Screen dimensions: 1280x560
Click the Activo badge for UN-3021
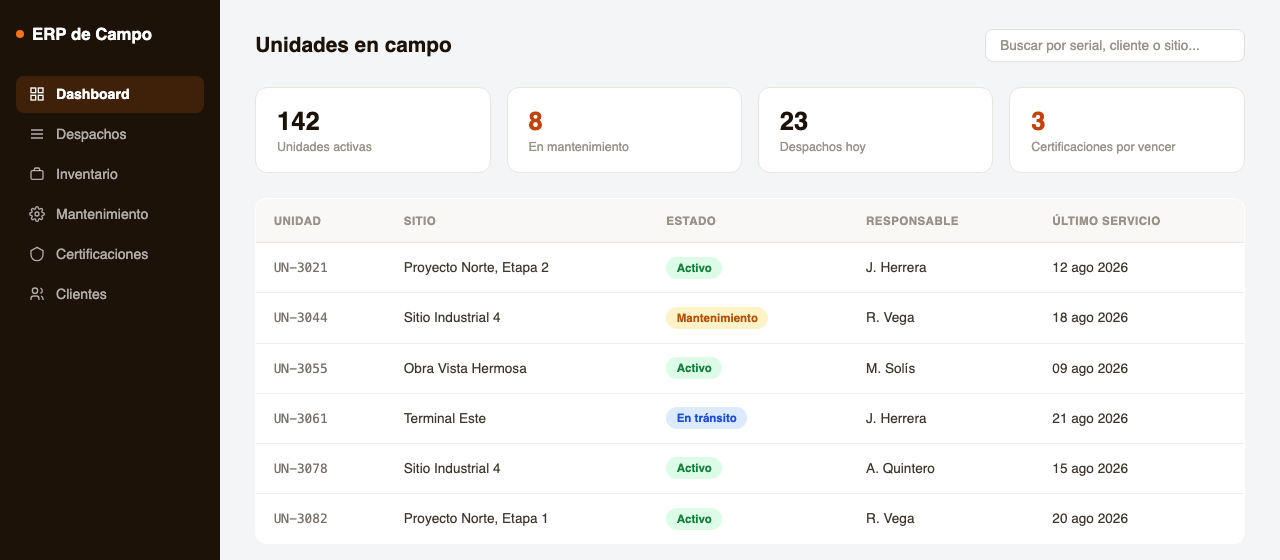coord(694,268)
